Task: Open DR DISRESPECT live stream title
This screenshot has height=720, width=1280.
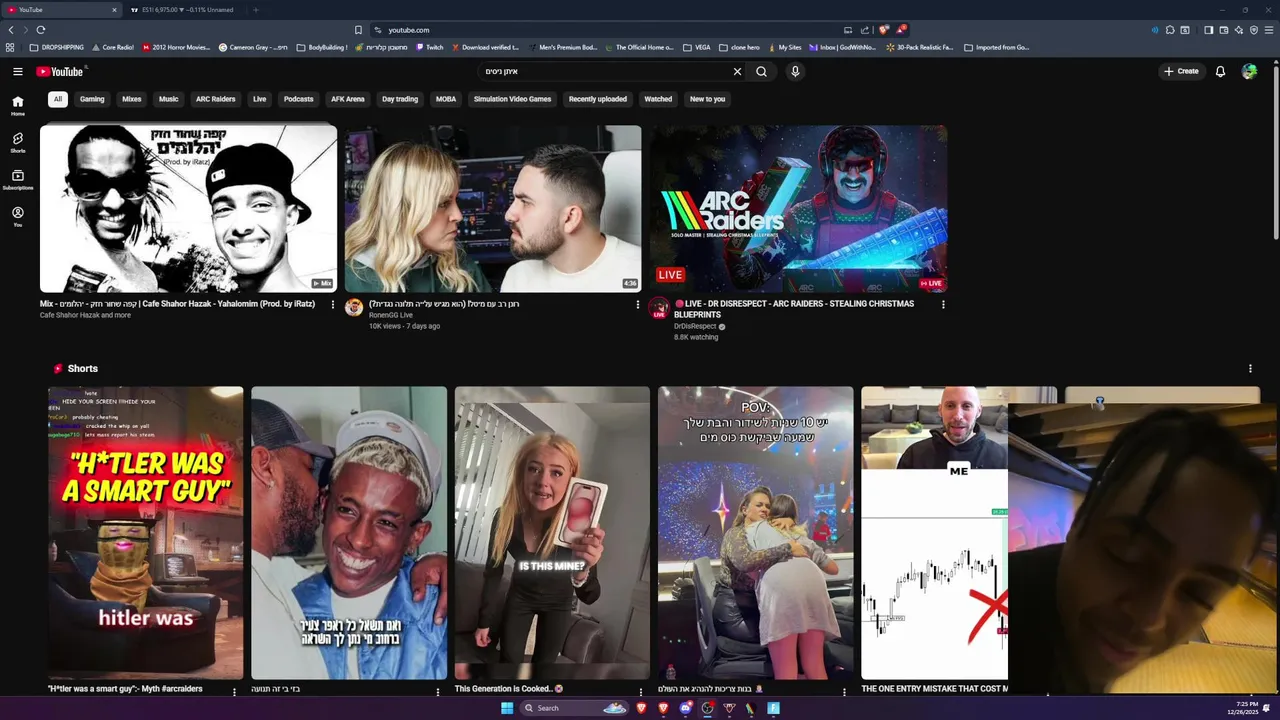Action: [x=794, y=309]
